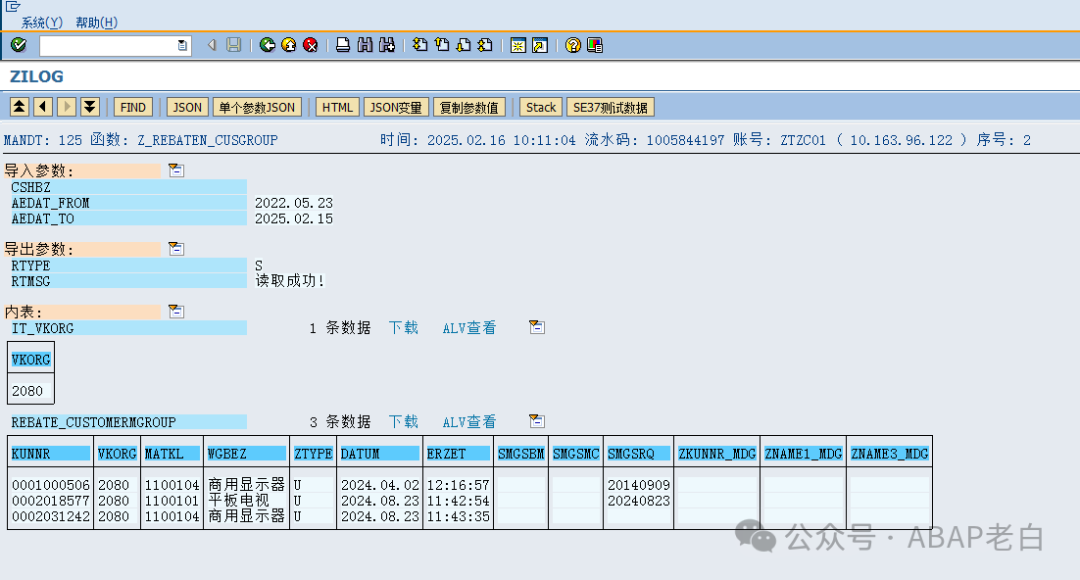Click the yellow Exit arrow icon
Viewport: 1080px width, 580px height.
pyautogui.click(x=289, y=45)
